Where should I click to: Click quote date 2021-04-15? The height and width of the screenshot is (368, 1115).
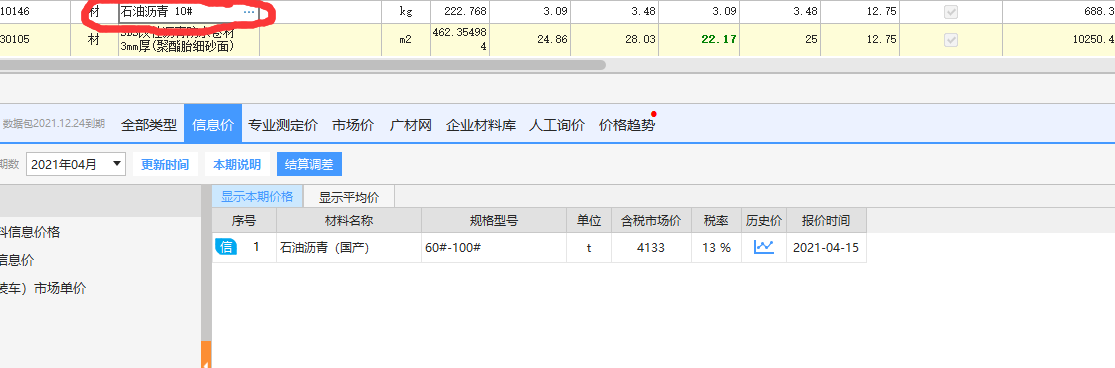coord(826,247)
